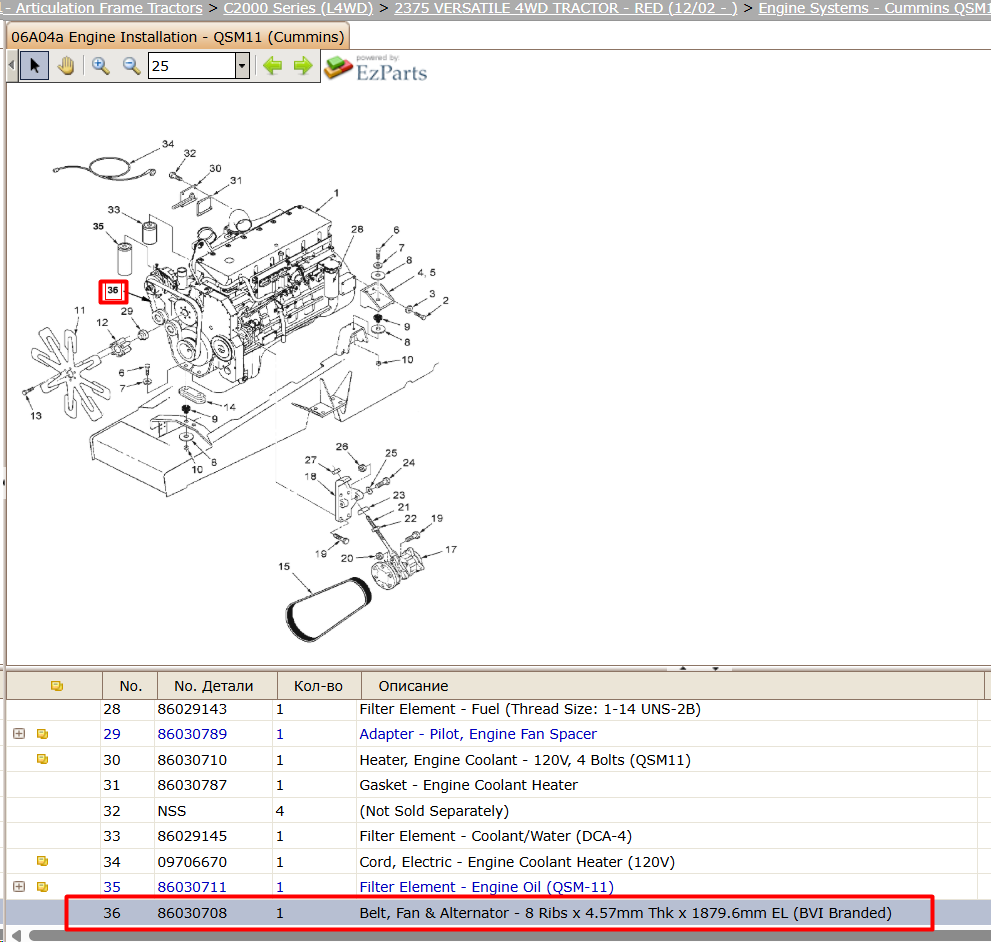Click scrollbar left arrow at bottom
The width and height of the screenshot is (991, 942).
[16, 936]
